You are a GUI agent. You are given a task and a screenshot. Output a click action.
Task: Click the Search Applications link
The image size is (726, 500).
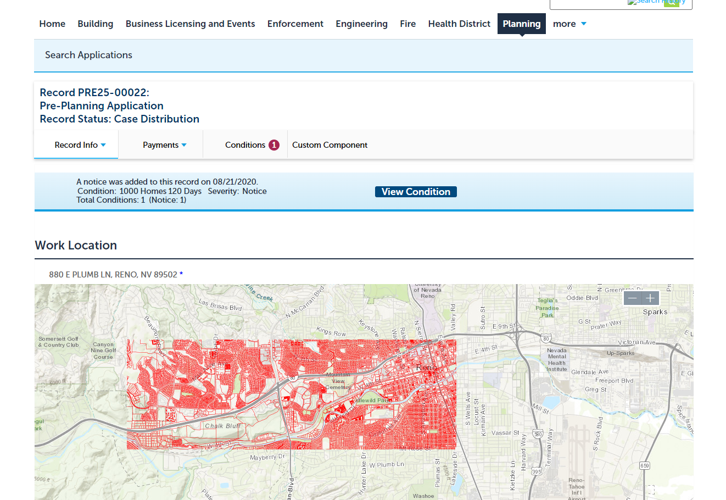point(88,55)
